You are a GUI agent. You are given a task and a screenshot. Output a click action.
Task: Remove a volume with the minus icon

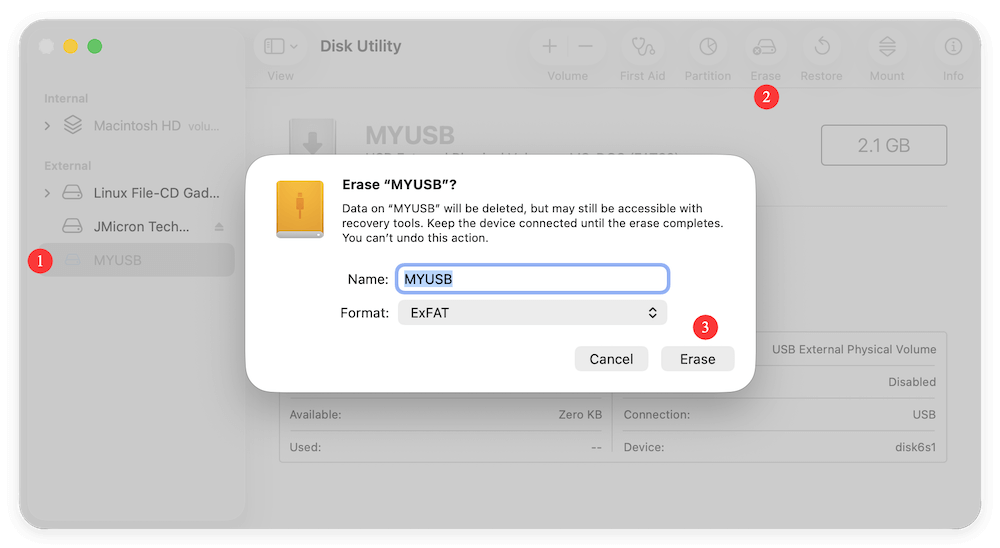(x=585, y=47)
